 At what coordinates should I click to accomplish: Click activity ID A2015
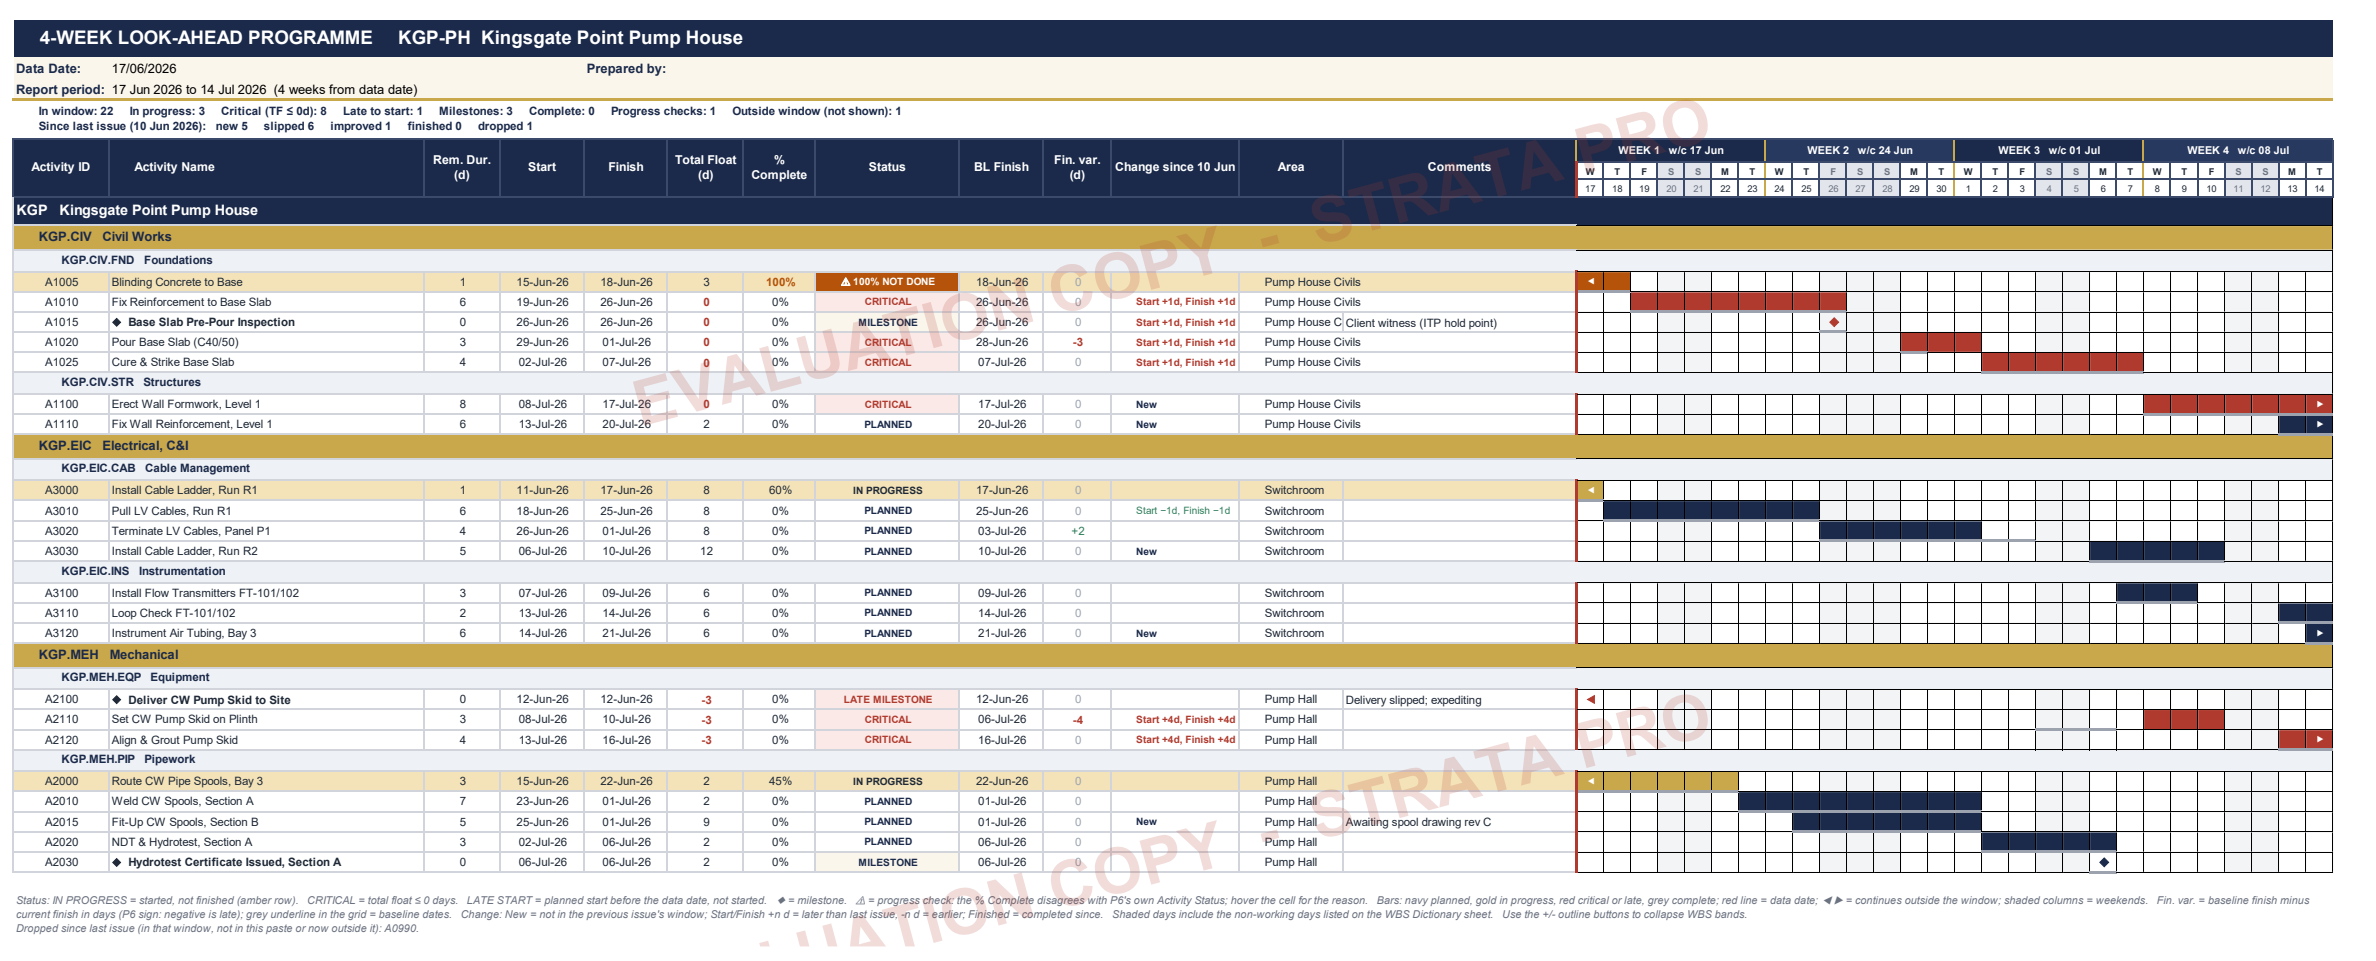61,822
